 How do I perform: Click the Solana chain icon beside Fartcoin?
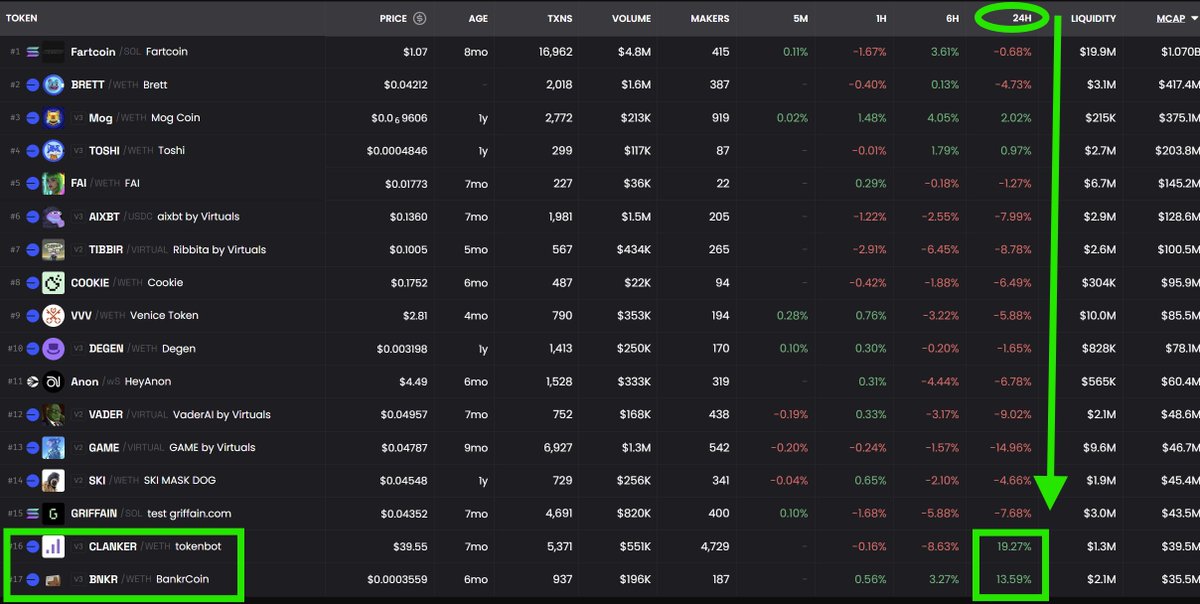[32, 52]
